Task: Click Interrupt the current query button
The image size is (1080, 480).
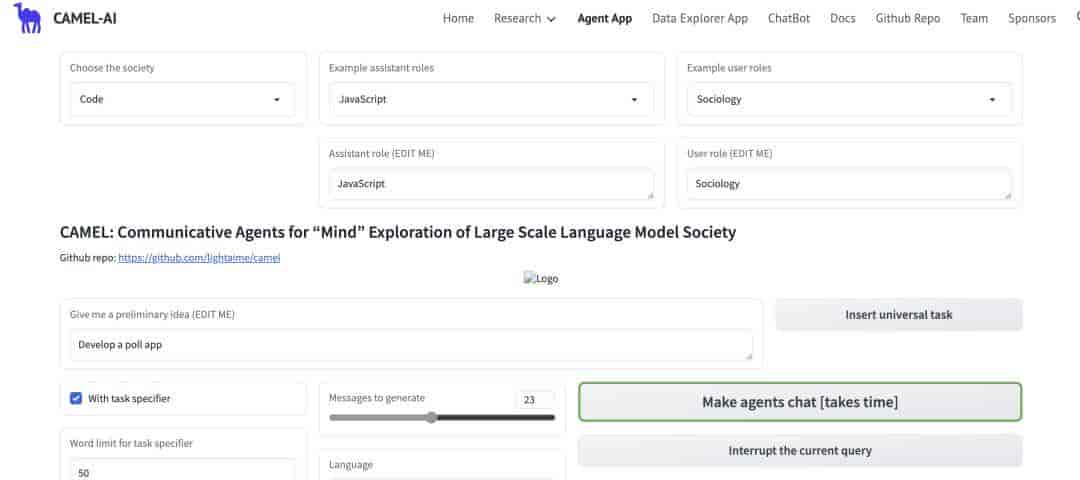Action: point(800,451)
